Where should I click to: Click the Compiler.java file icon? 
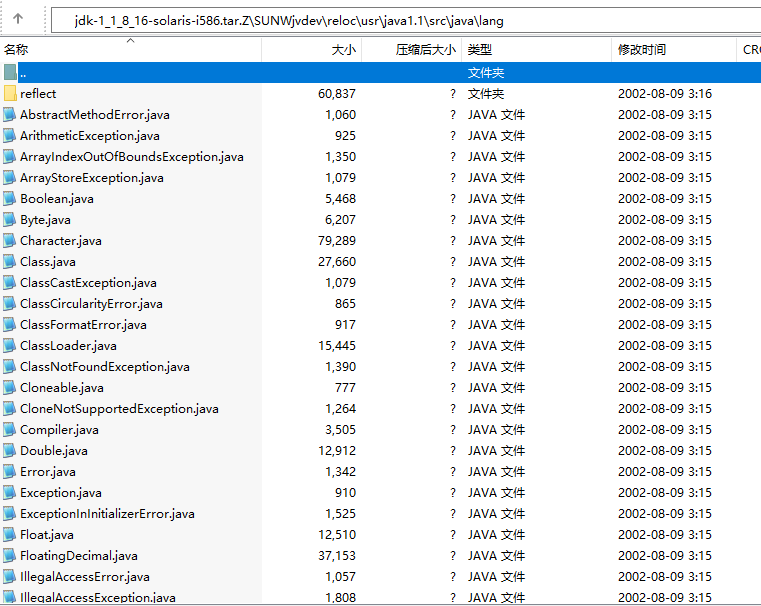10,430
